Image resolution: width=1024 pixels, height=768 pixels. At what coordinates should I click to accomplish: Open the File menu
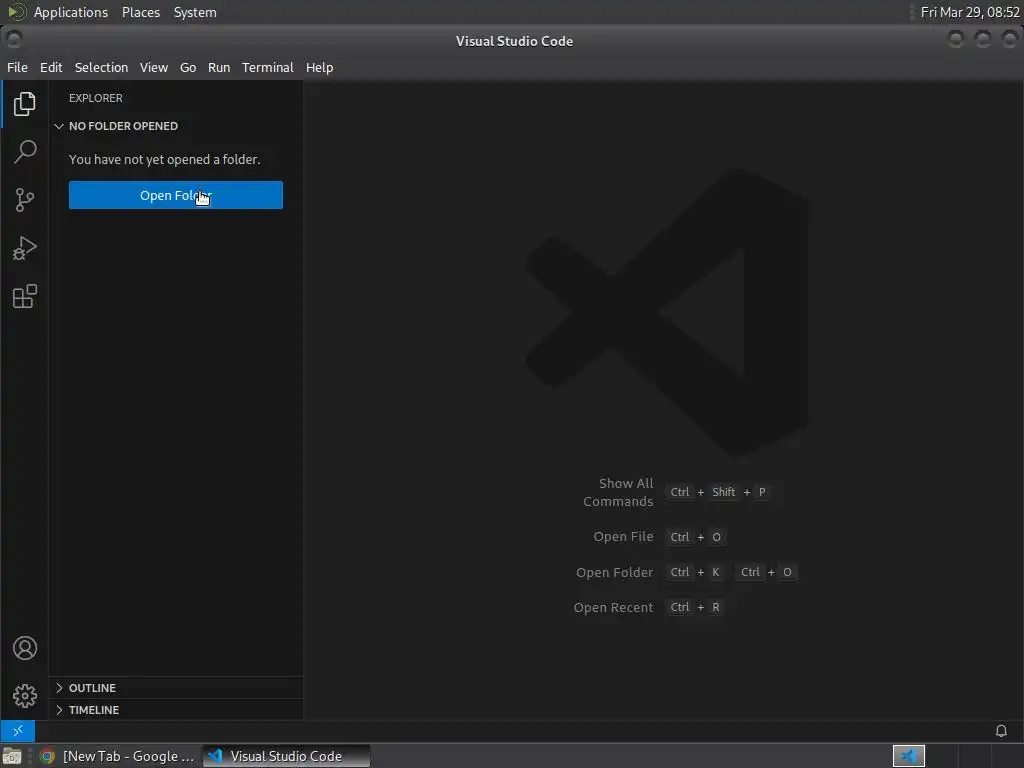click(x=17, y=67)
